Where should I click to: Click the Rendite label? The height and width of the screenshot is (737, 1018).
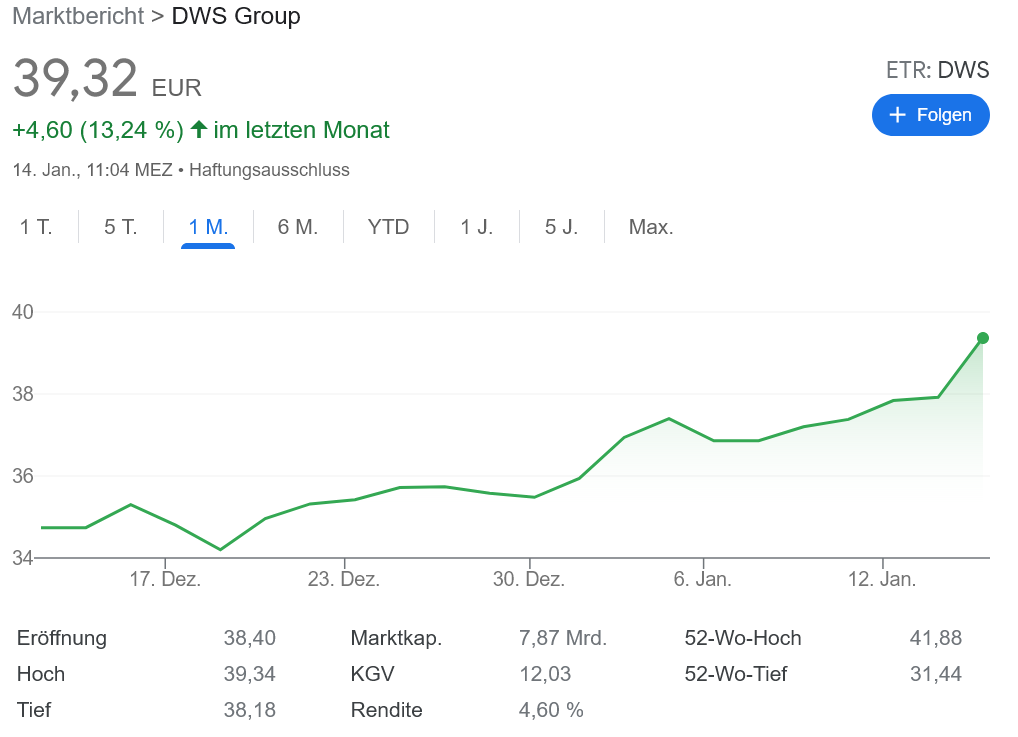click(386, 710)
